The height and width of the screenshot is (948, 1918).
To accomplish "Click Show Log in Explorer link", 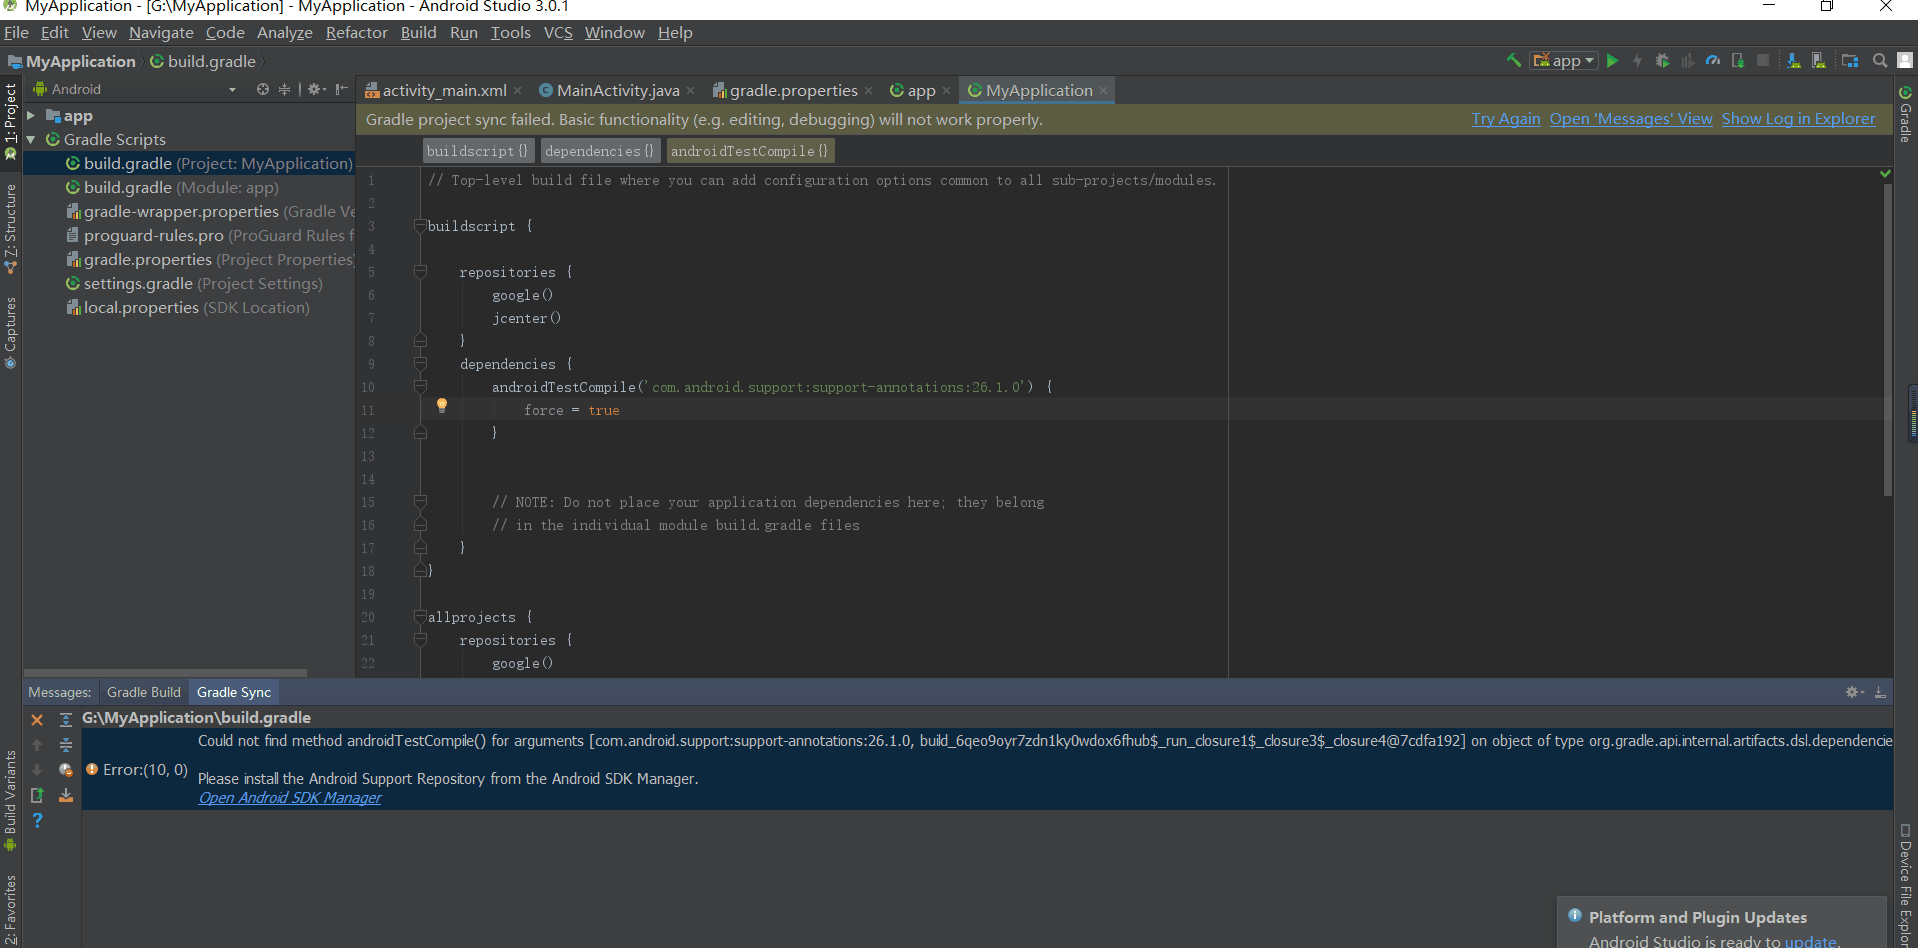I will point(1799,119).
